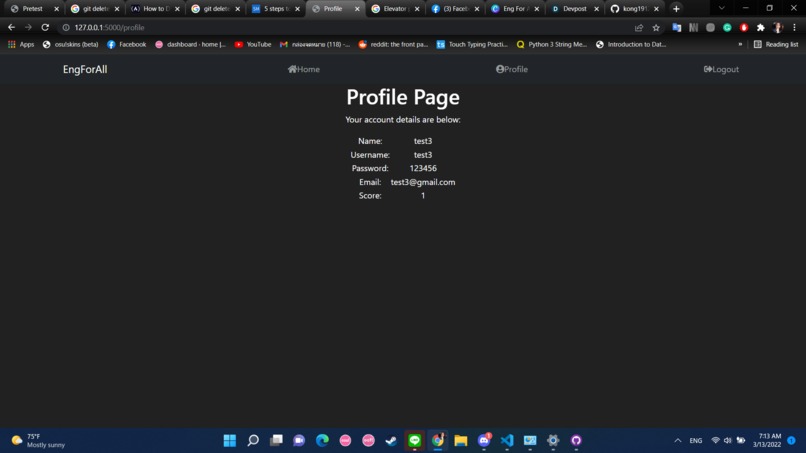Open Windows Start menu
The image size is (806, 453).
pos(230,441)
